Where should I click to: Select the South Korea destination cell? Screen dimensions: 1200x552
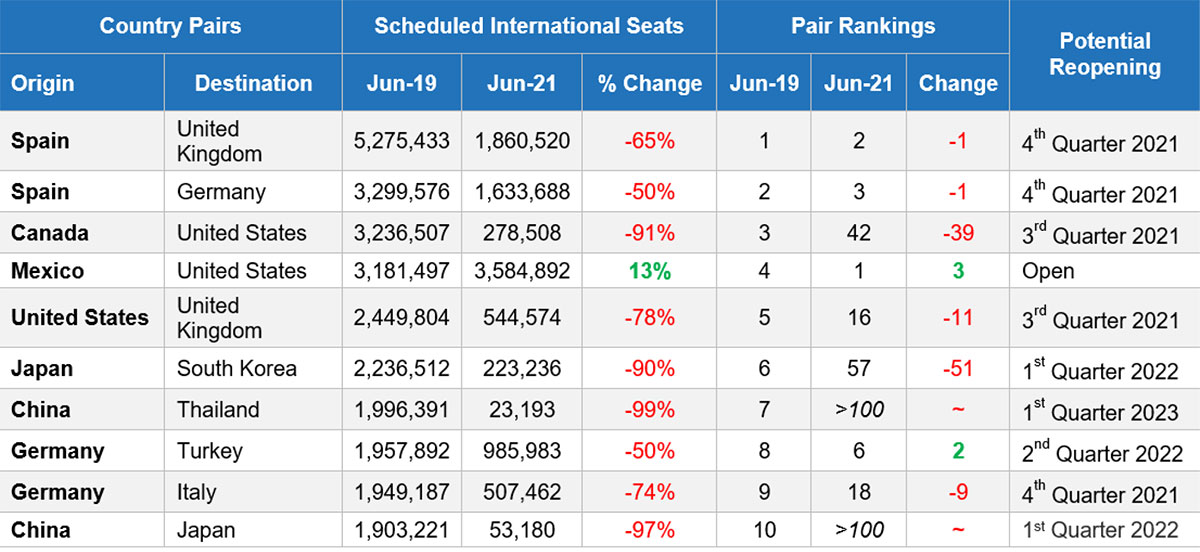pyautogui.click(x=237, y=368)
